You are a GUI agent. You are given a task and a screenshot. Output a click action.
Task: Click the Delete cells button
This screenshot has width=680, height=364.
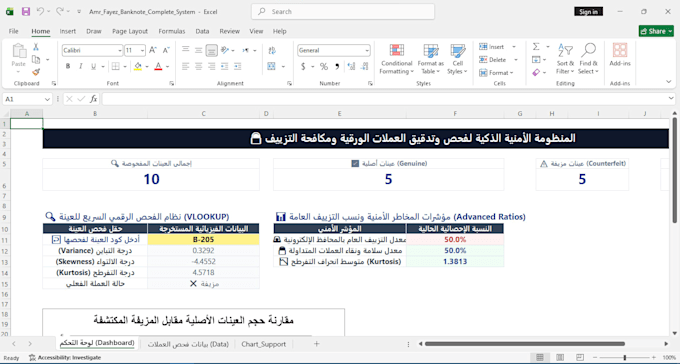click(x=493, y=60)
